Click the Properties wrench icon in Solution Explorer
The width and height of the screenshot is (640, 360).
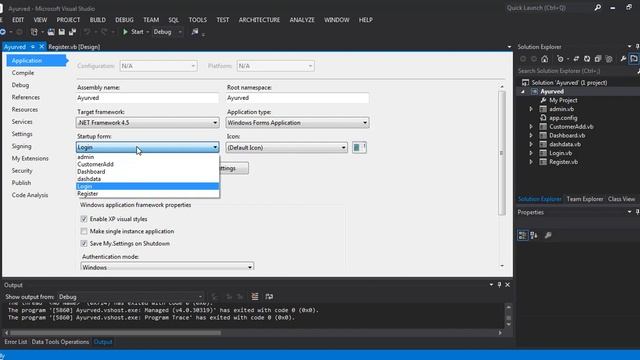pos(623,59)
